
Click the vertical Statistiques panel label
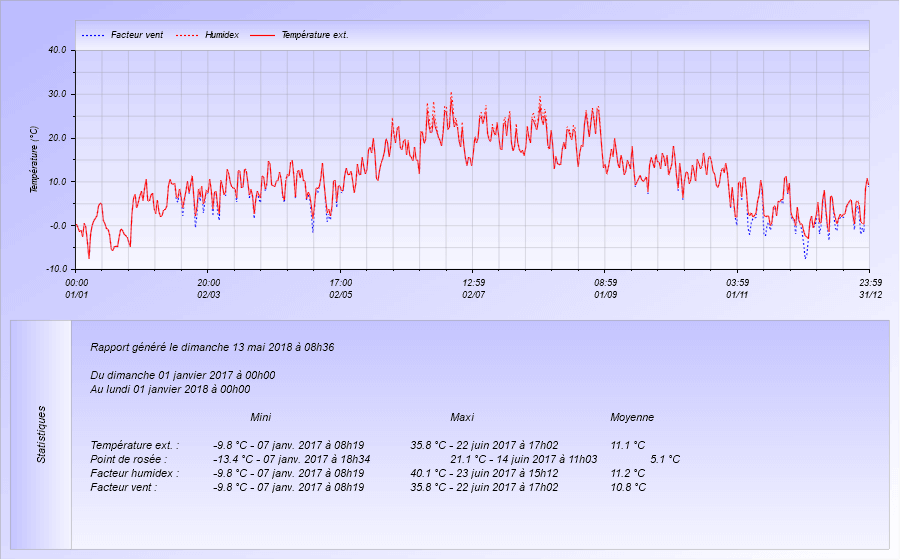[x=41, y=434]
